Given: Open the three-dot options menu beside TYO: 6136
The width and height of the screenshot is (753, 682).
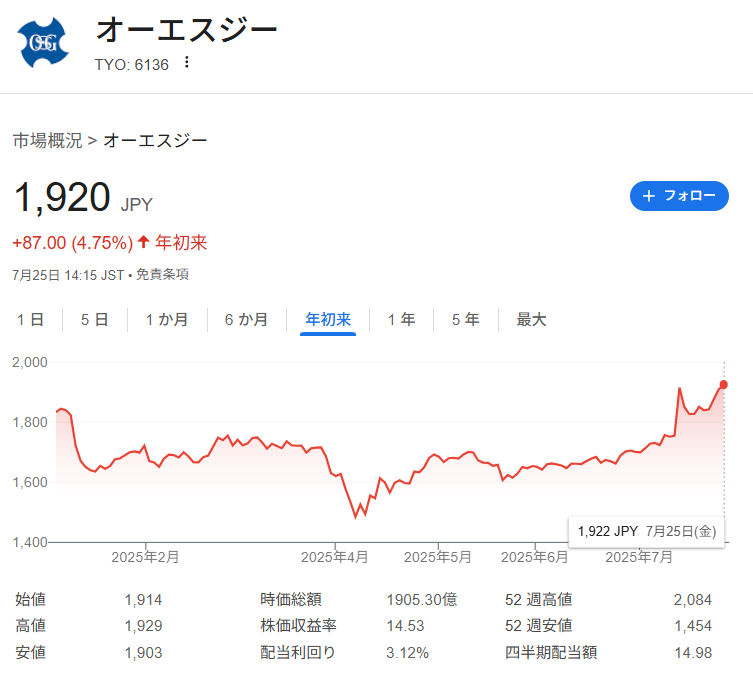Looking at the screenshot, I should pos(186,62).
